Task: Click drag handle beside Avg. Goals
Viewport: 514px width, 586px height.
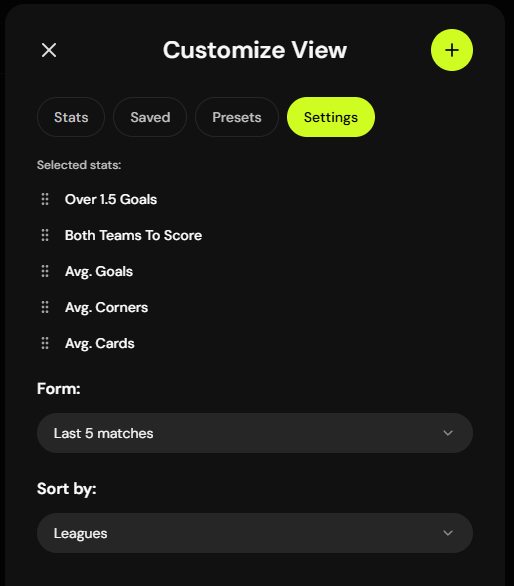Action: (45, 271)
